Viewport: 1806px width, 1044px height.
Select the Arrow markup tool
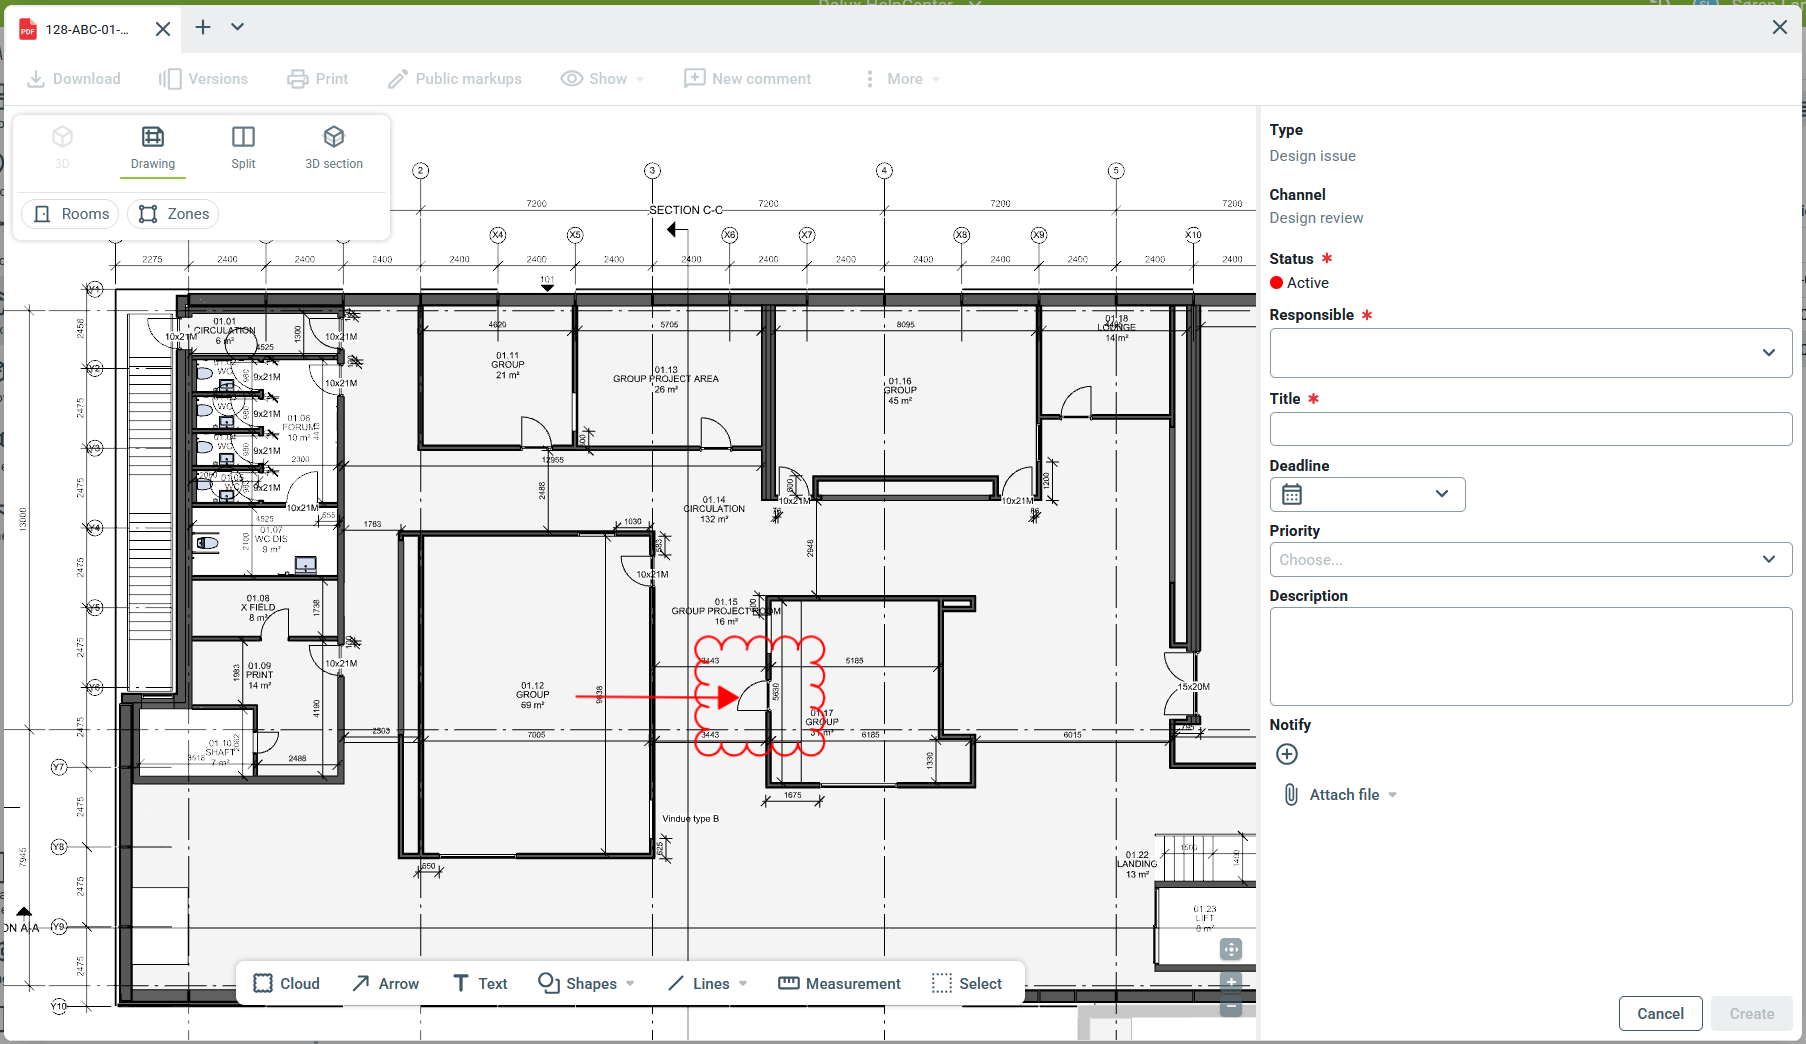(385, 983)
